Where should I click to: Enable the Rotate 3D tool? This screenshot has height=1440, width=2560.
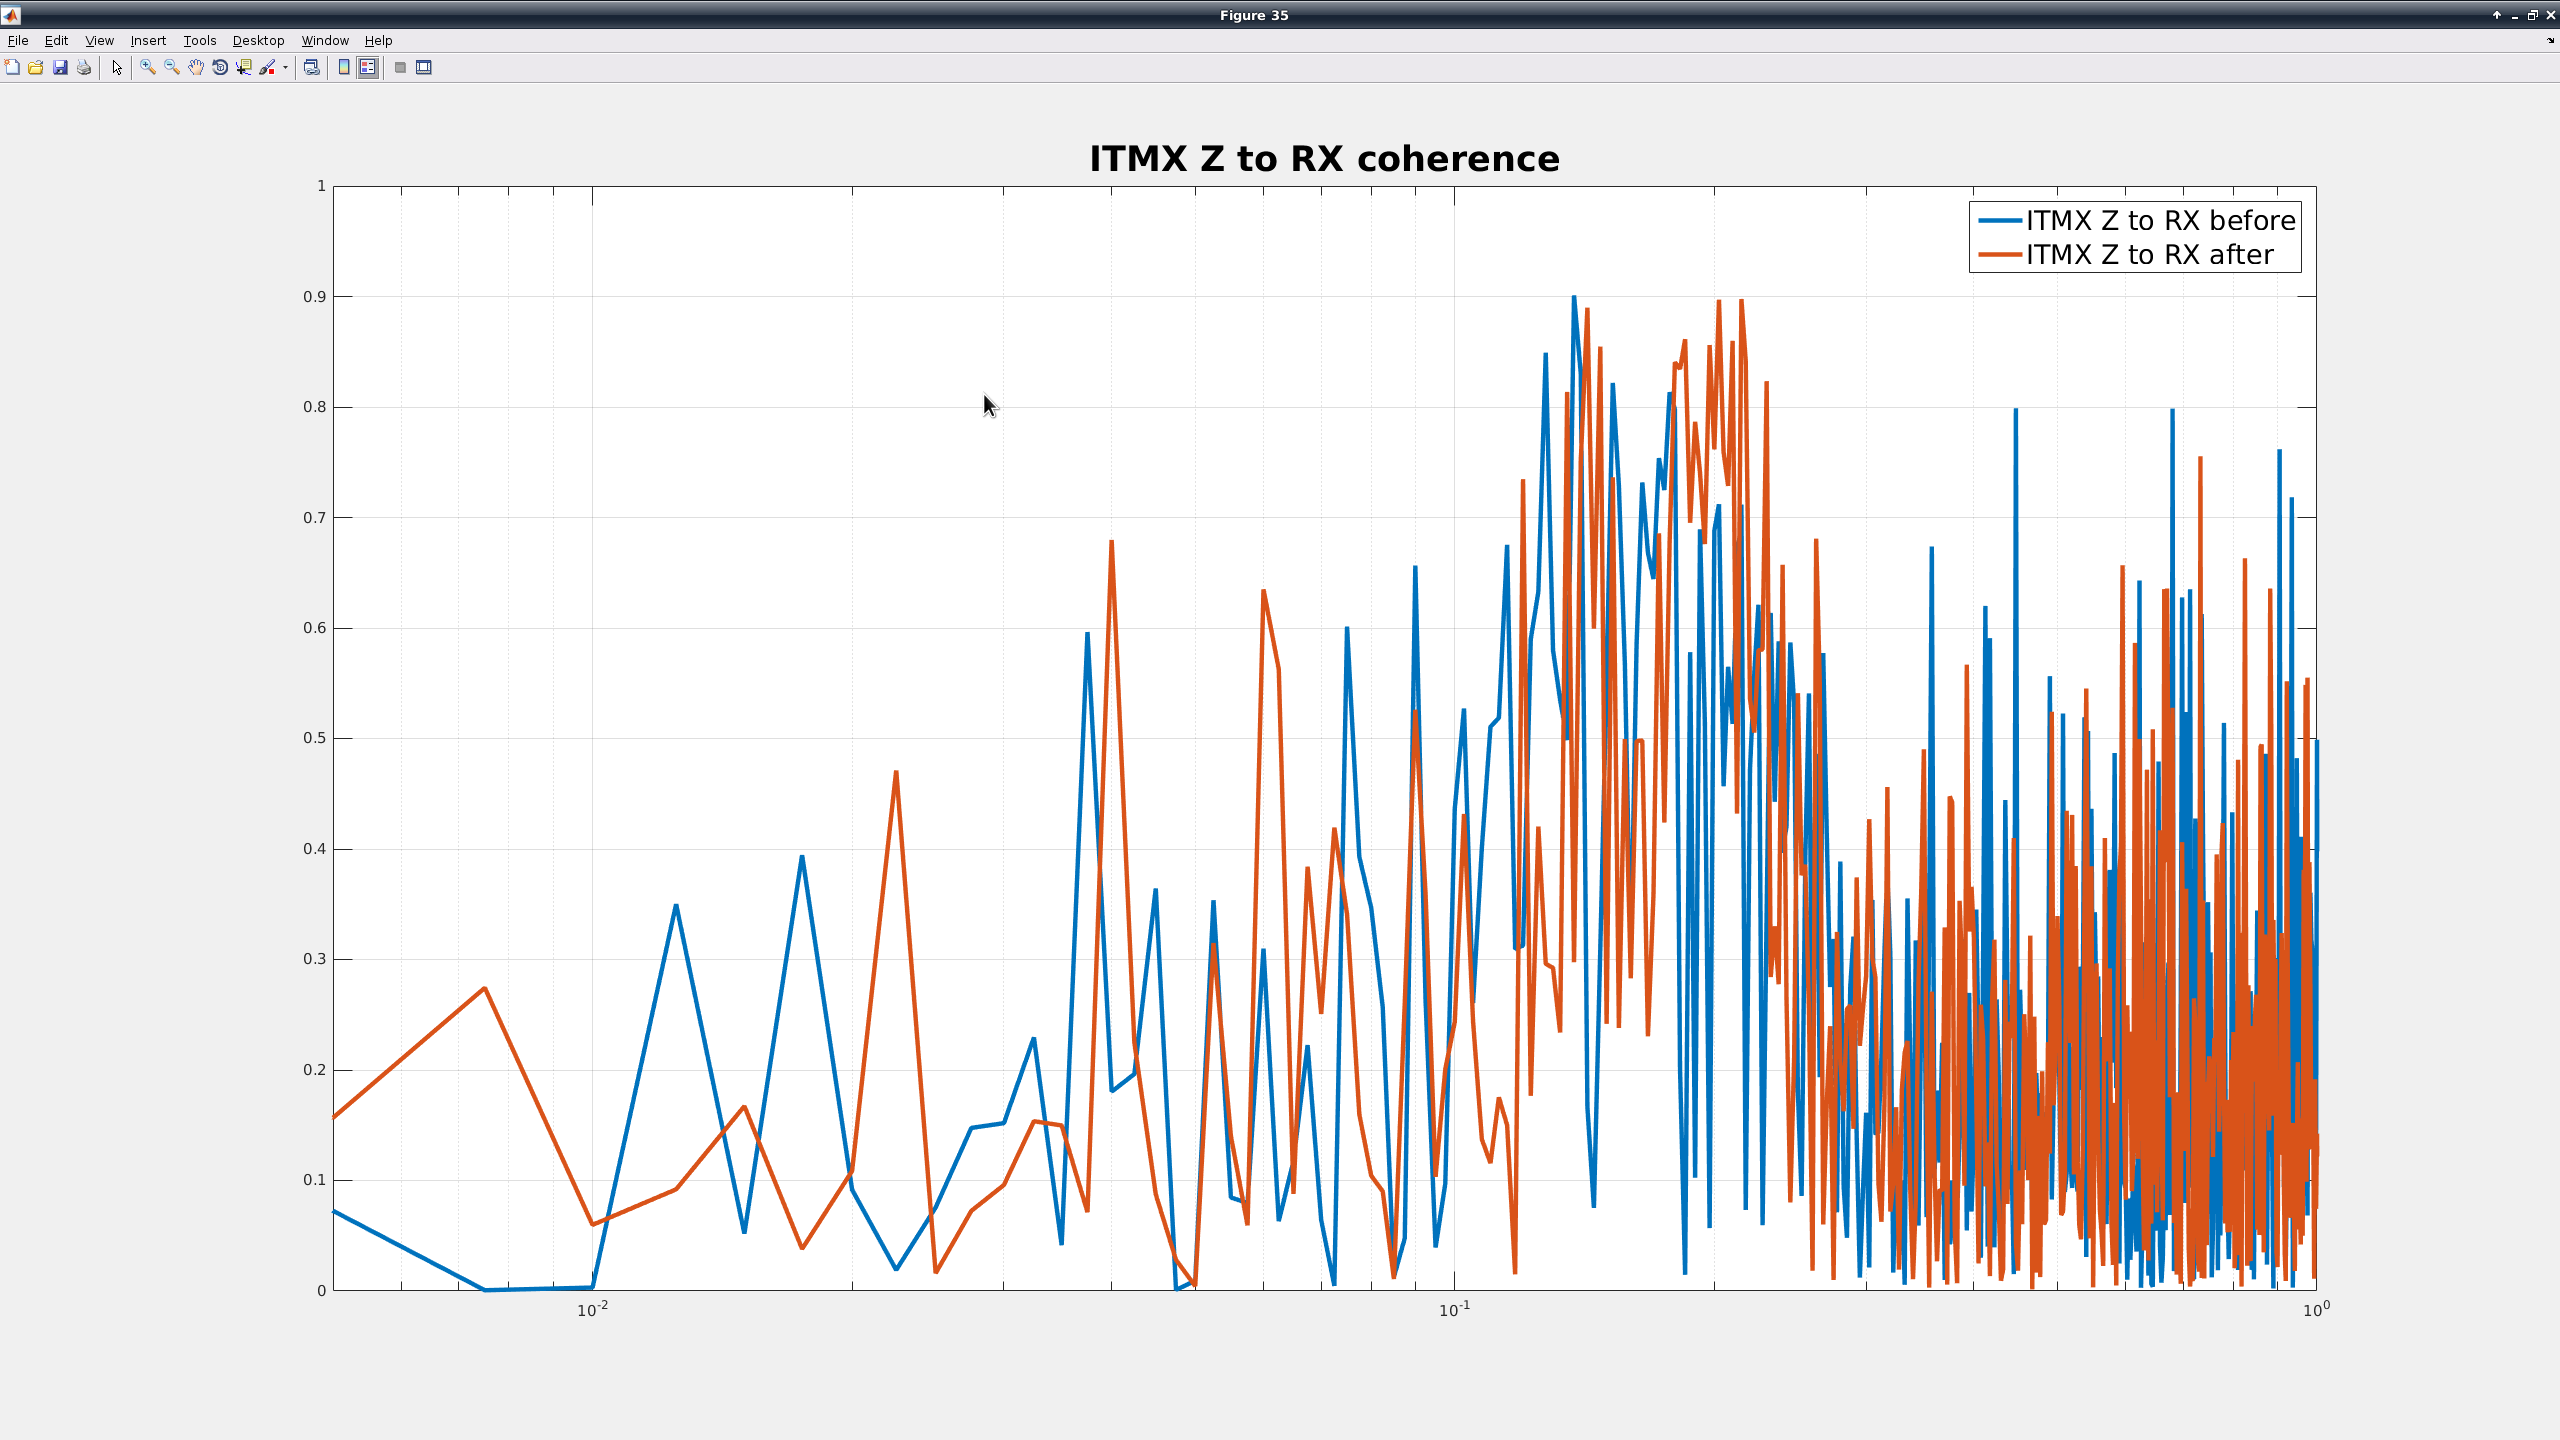point(220,67)
